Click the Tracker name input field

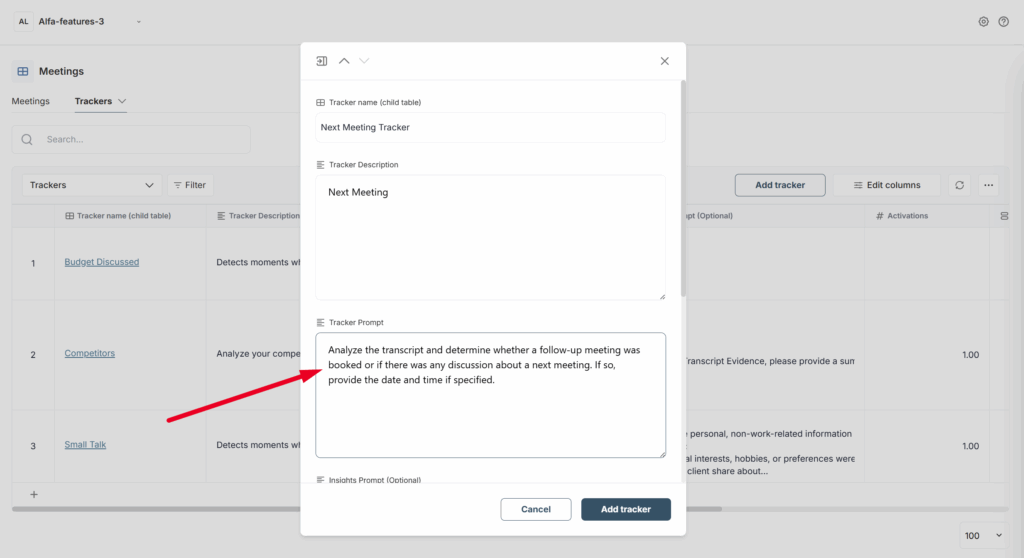click(490, 127)
